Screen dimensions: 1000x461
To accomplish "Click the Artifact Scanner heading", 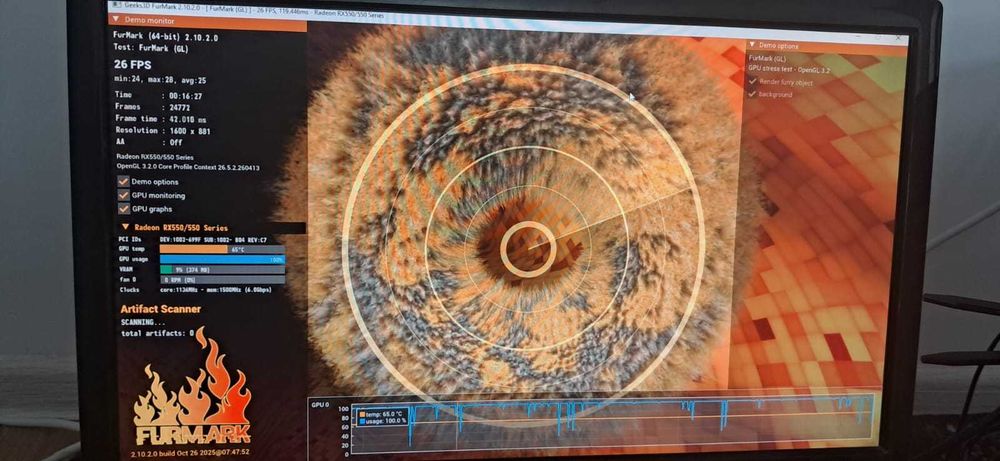I will 161,309.
